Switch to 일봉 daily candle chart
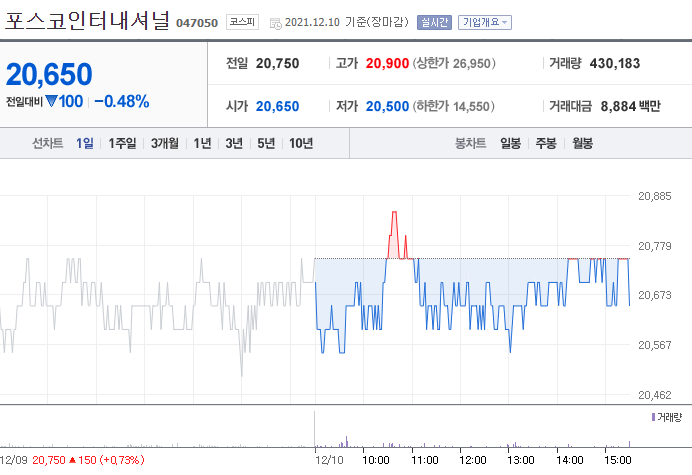This screenshot has width=692, height=475. tap(511, 143)
